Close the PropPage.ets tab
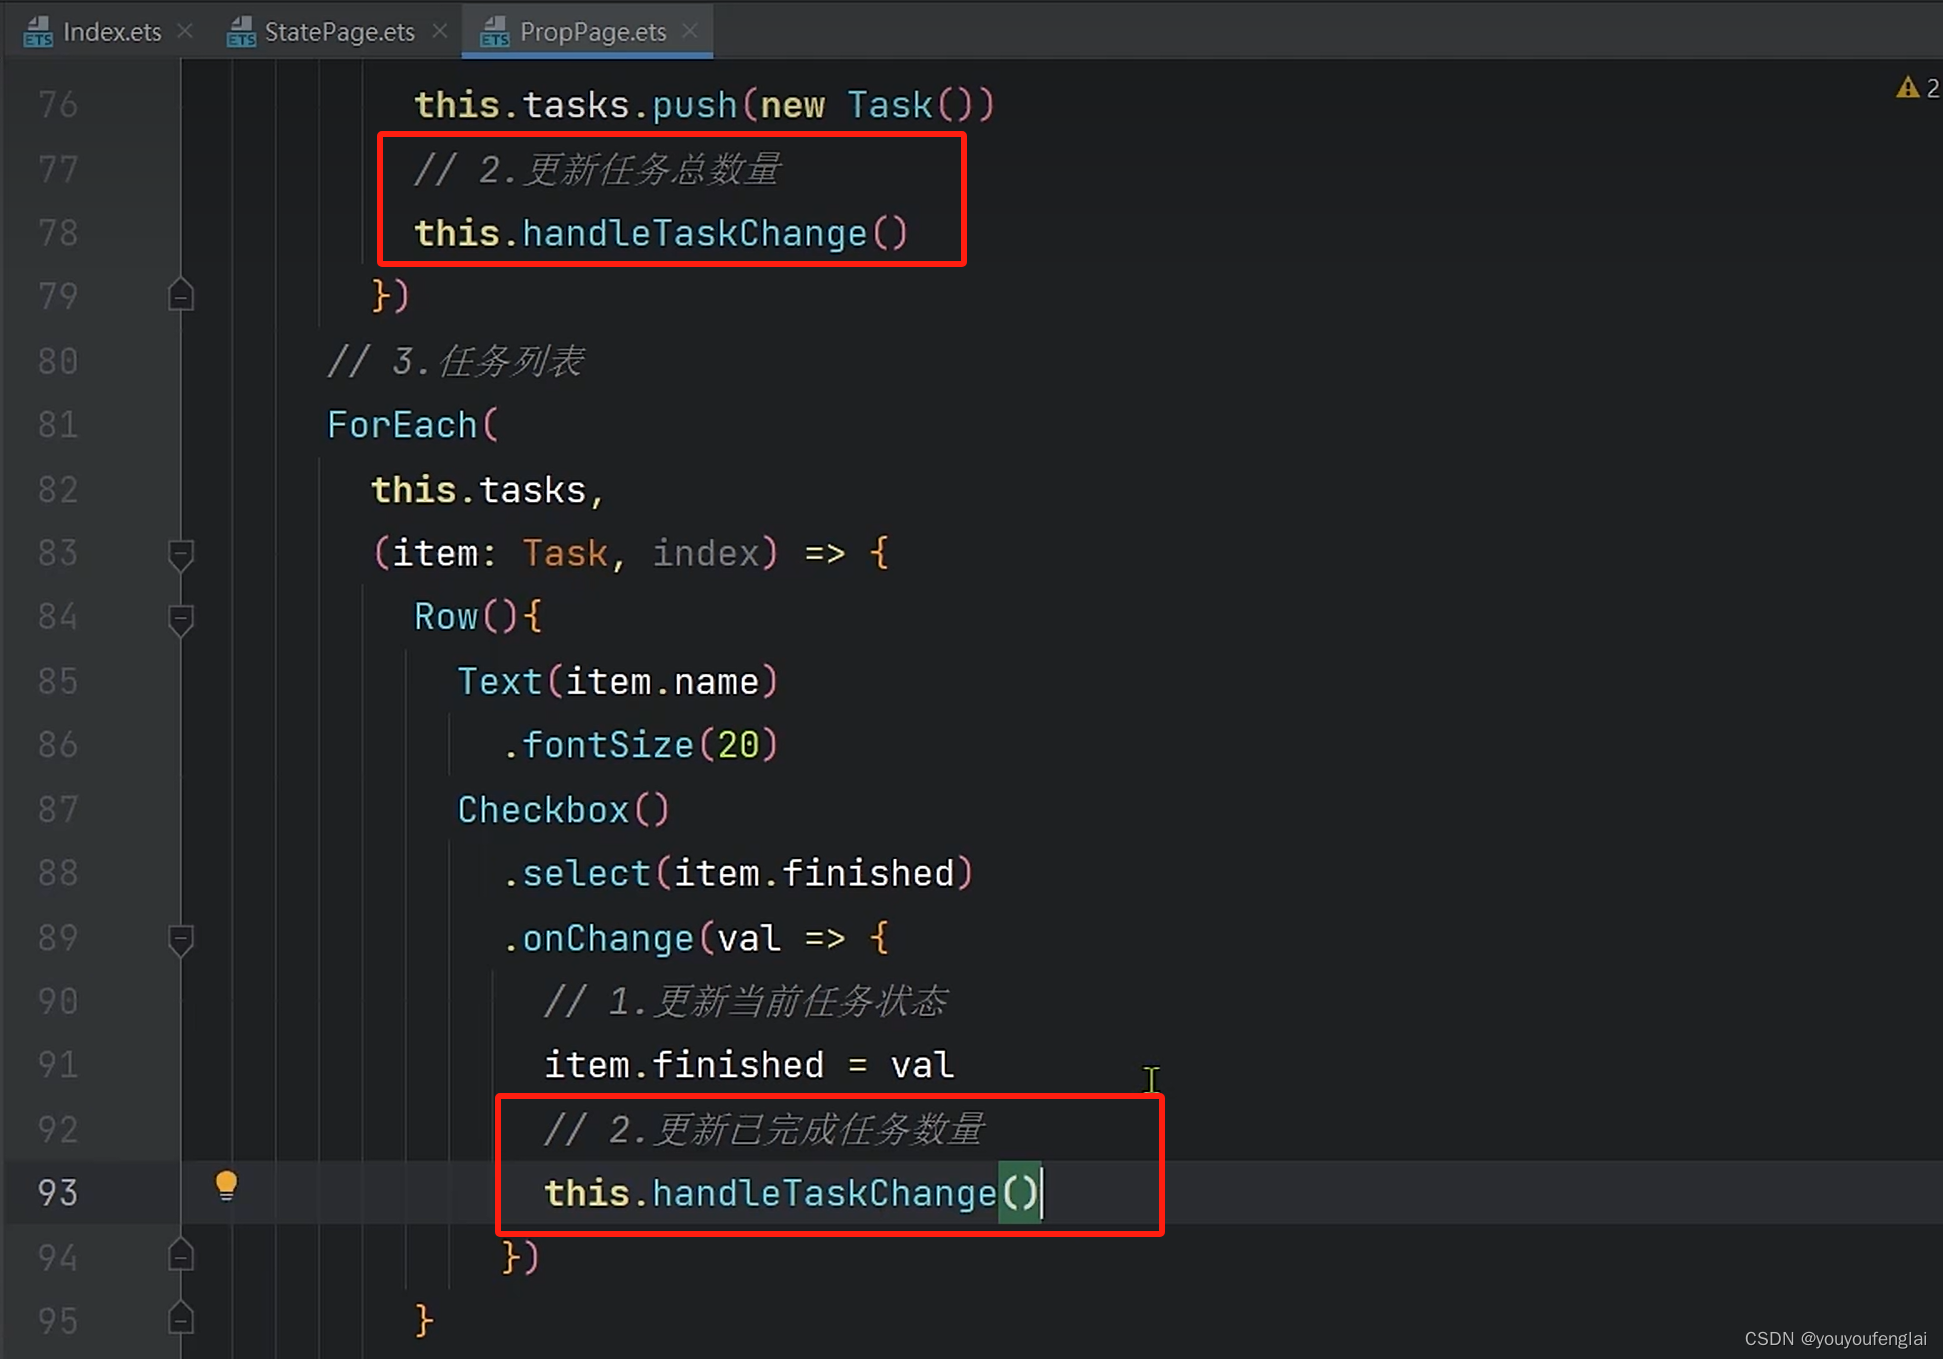Image resolution: width=1943 pixels, height=1359 pixels. 690,31
